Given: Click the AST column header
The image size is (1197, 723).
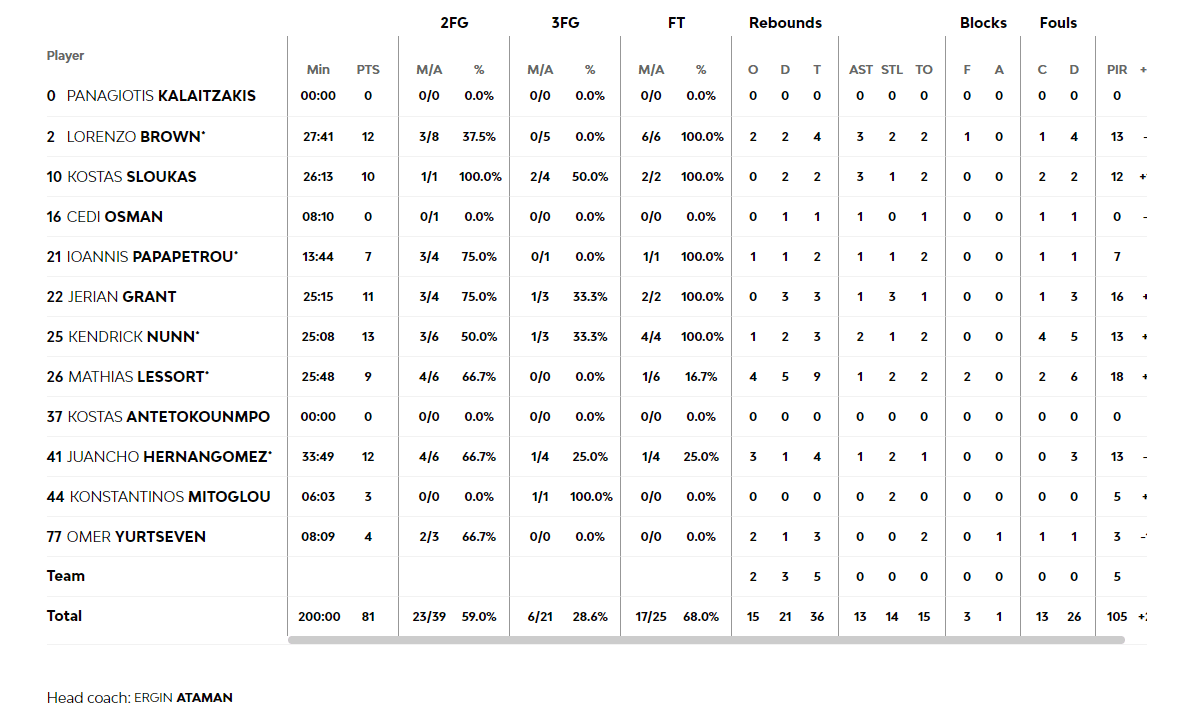Looking at the screenshot, I should click(860, 70).
